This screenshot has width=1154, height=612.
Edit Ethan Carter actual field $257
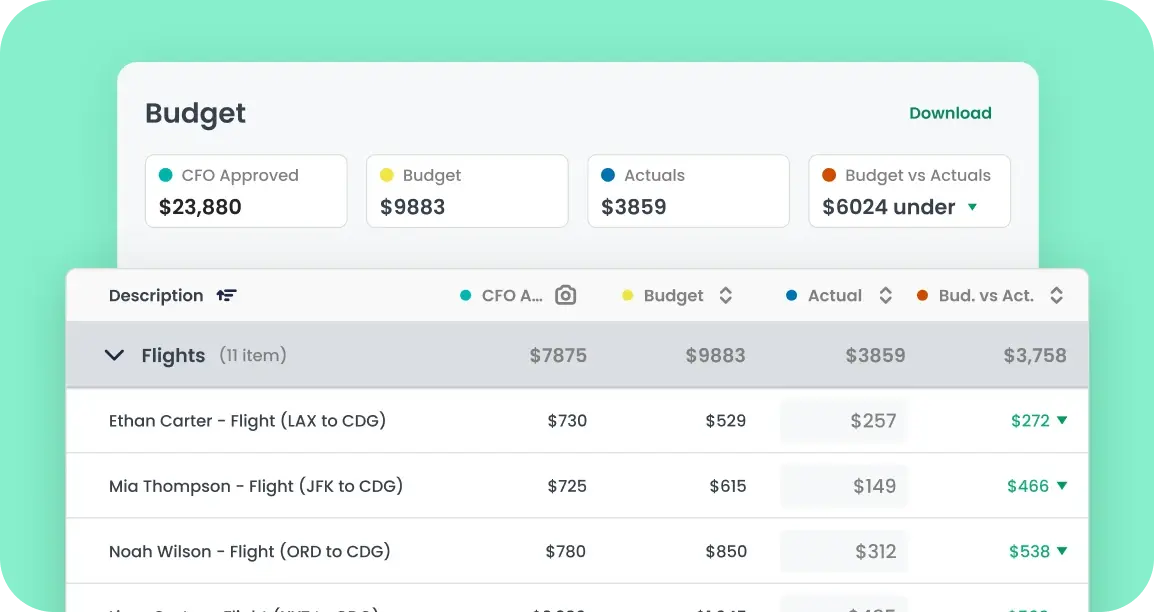click(844, 421)
